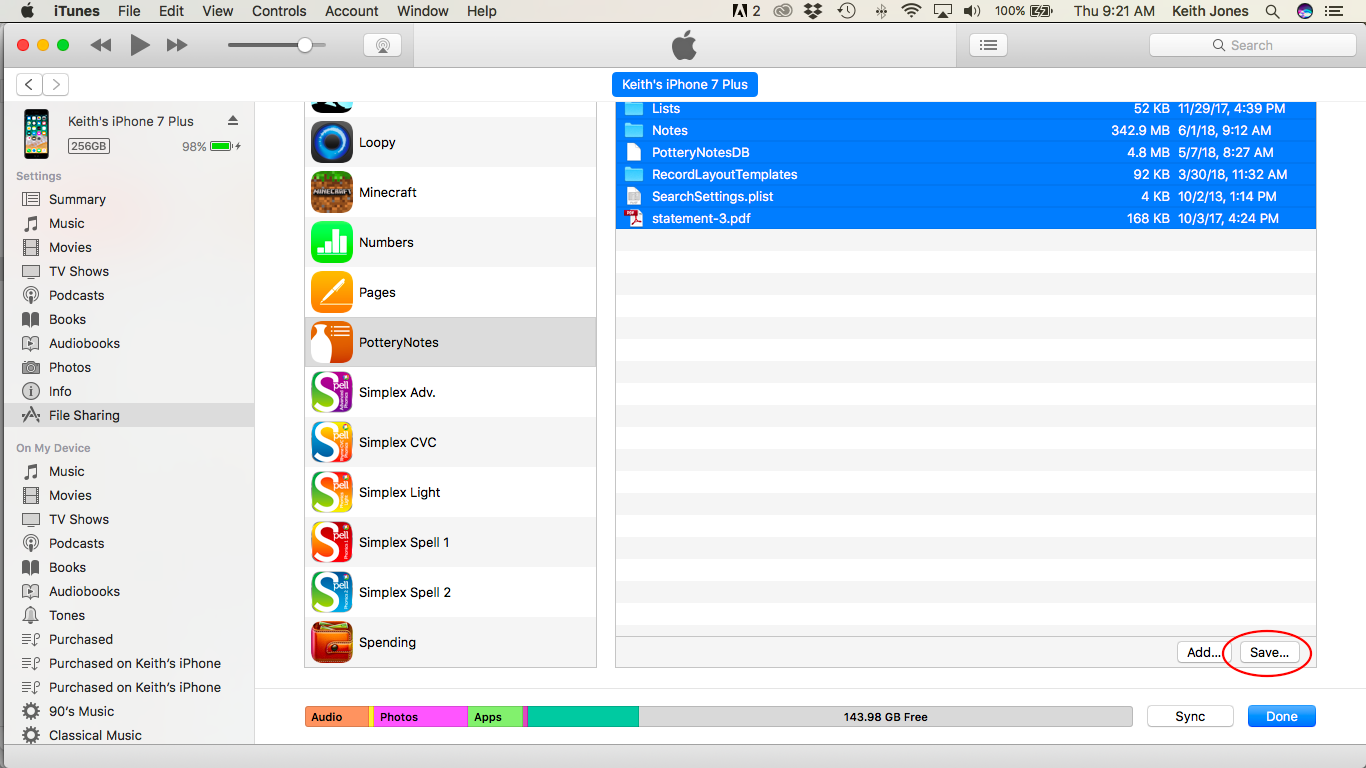
Task: Go back using the left chevron
Action: pos(30,85)
